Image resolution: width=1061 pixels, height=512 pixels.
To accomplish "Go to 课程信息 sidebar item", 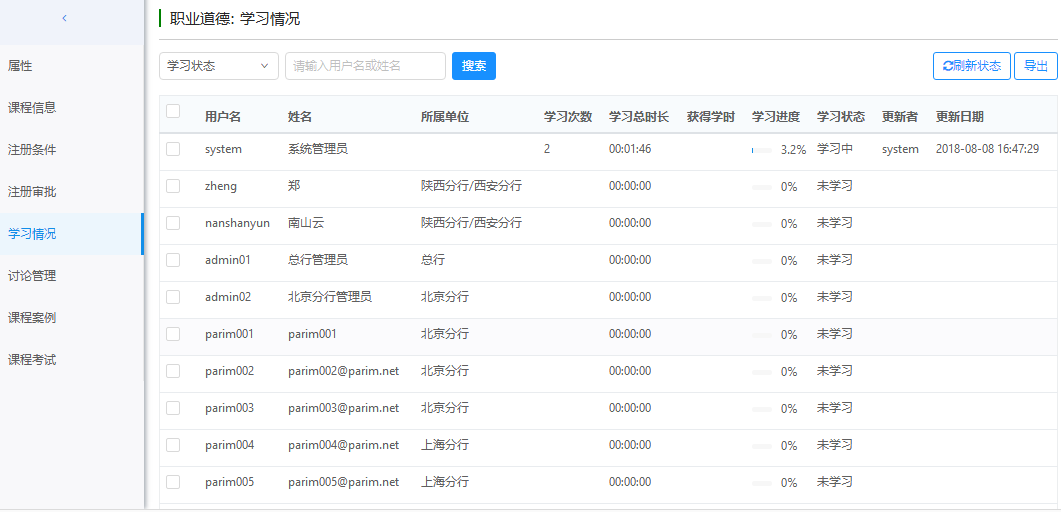I will pyautogui.click(x=32, y=108).
